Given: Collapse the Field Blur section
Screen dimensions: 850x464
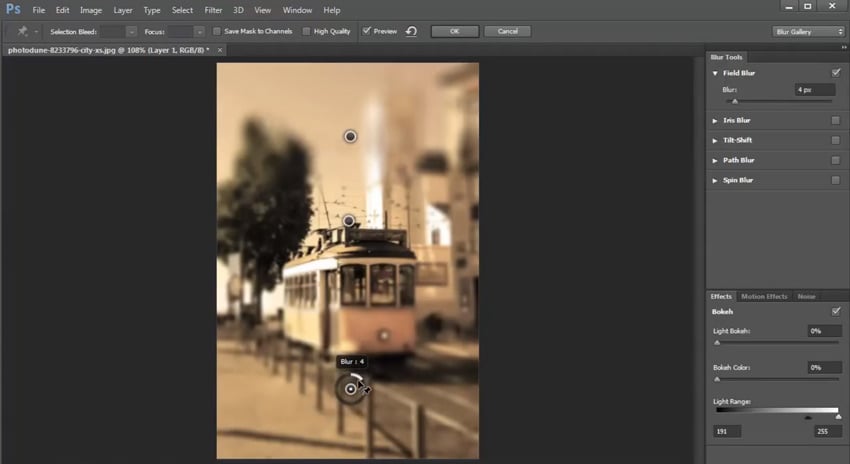Looking at the screenshot, I should coord(715,73).
